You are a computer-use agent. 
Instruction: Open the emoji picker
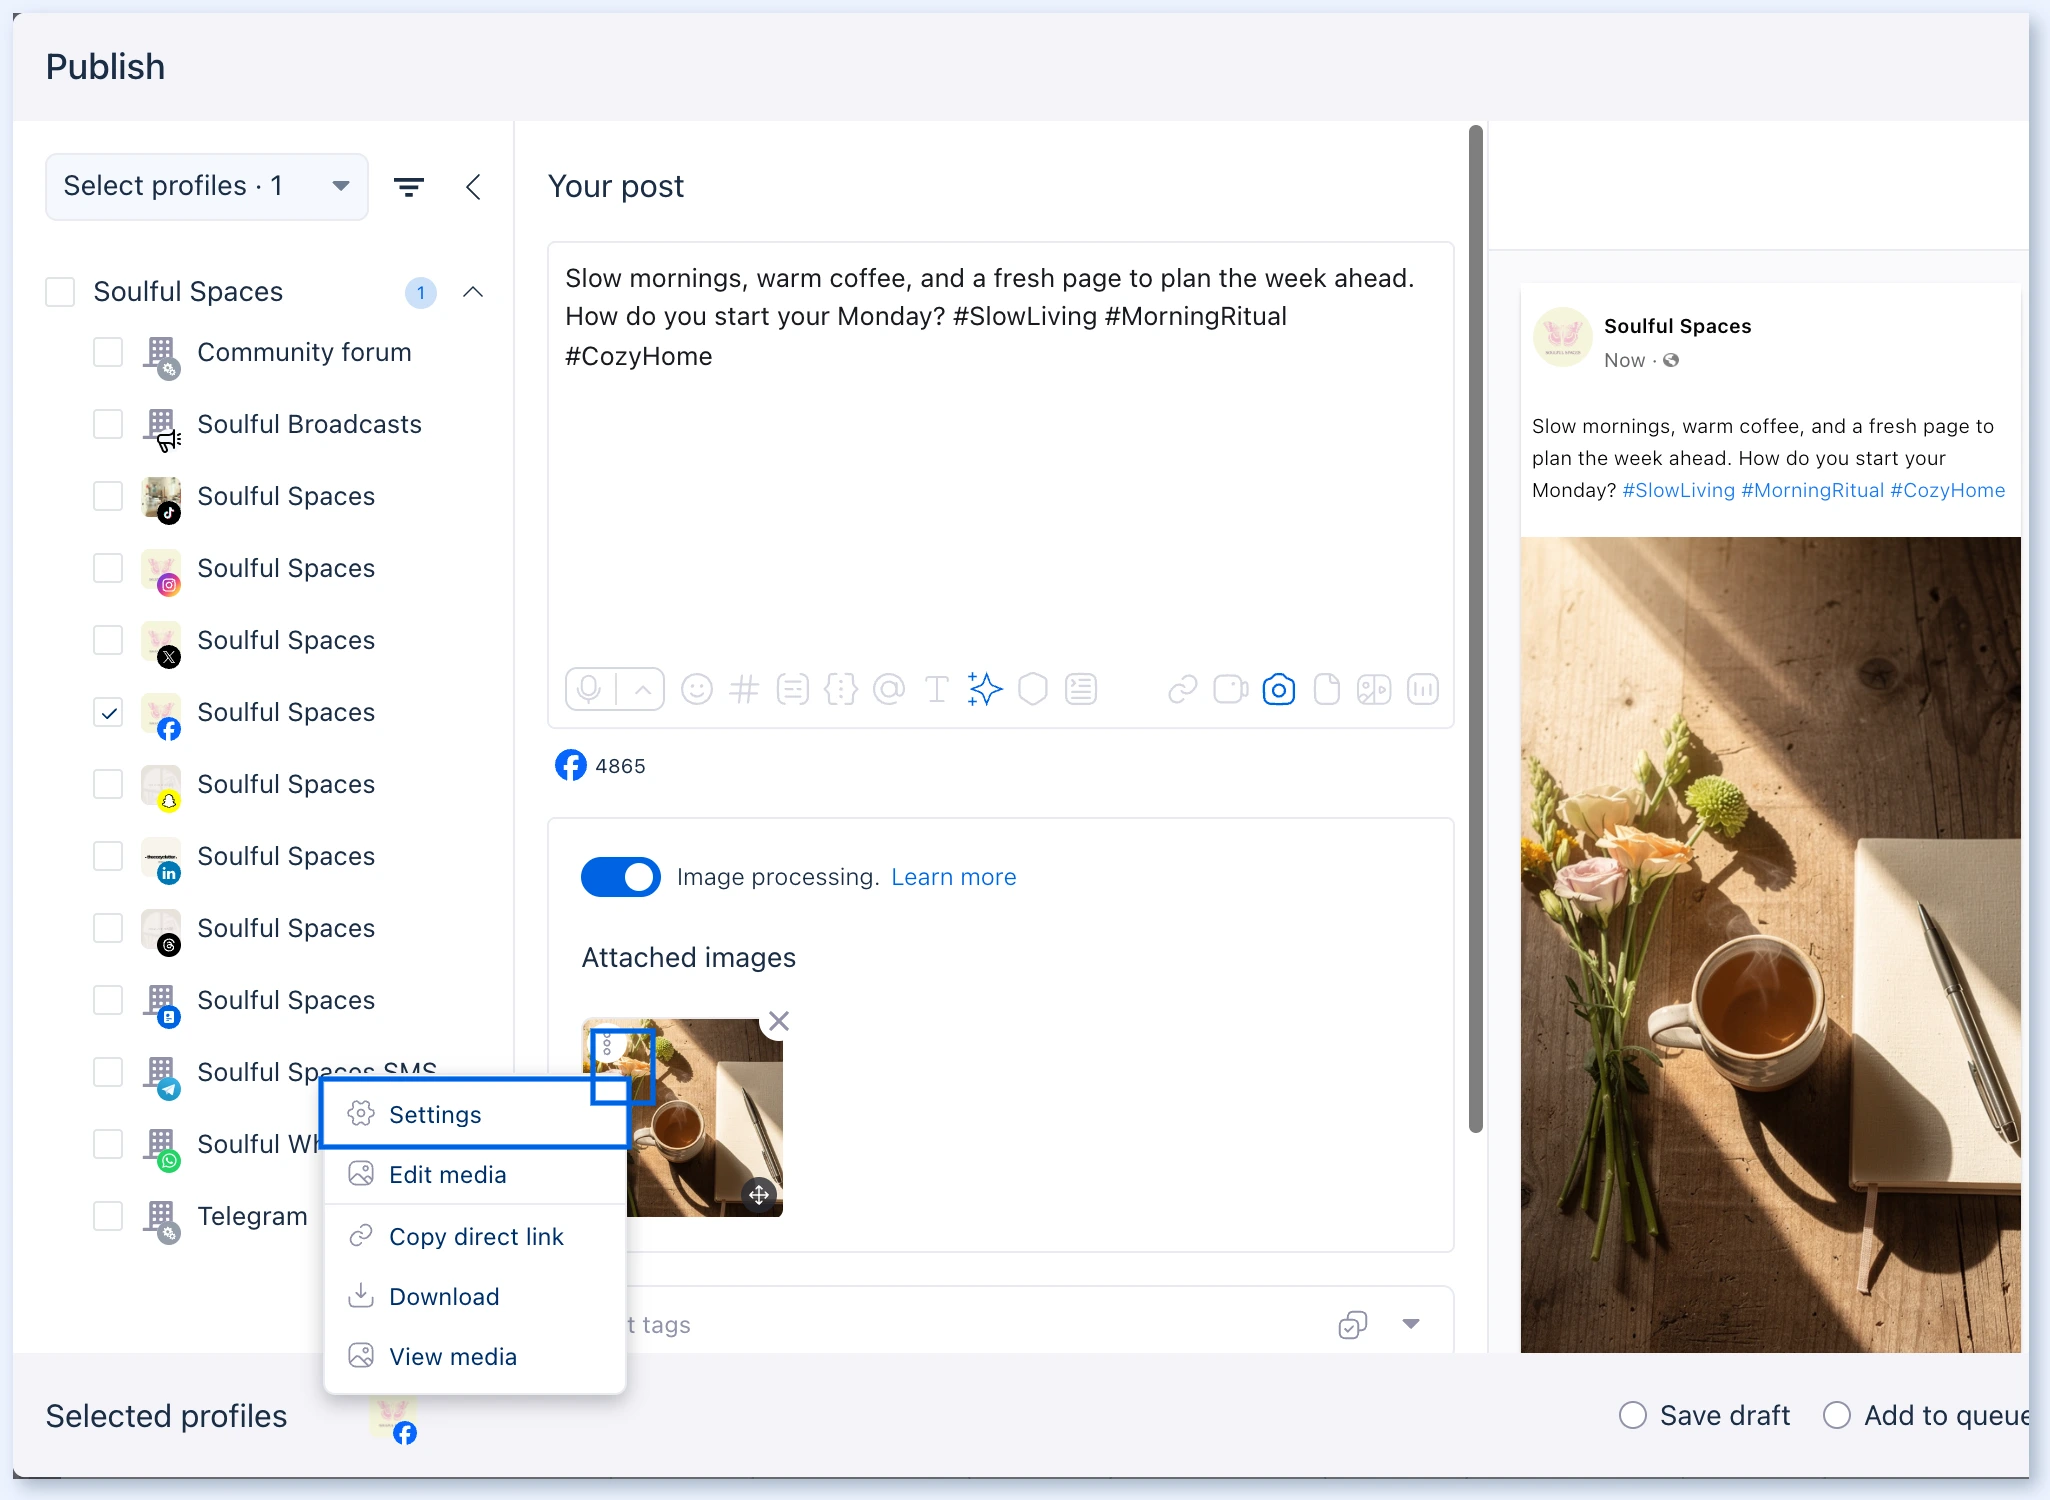coord(697,689)
